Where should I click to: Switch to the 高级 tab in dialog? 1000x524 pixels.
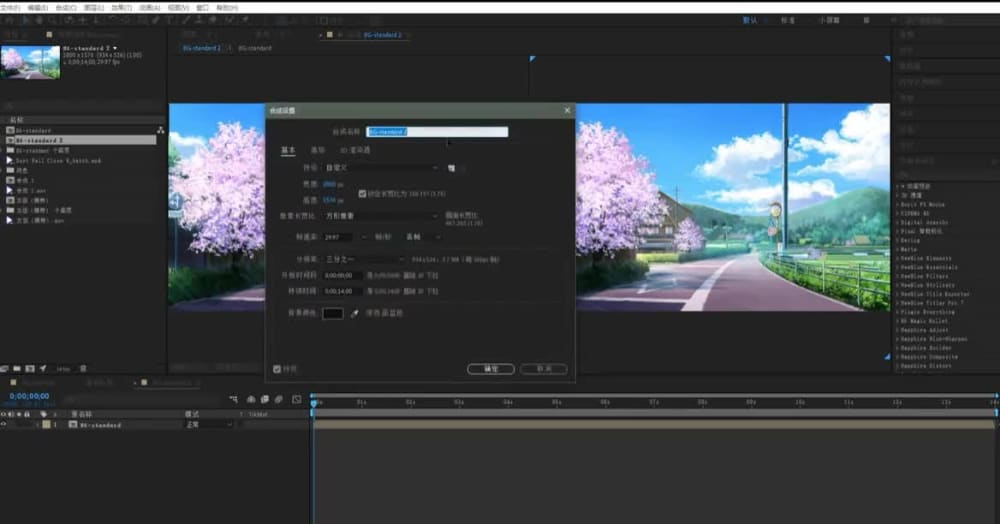coord(318,150)
